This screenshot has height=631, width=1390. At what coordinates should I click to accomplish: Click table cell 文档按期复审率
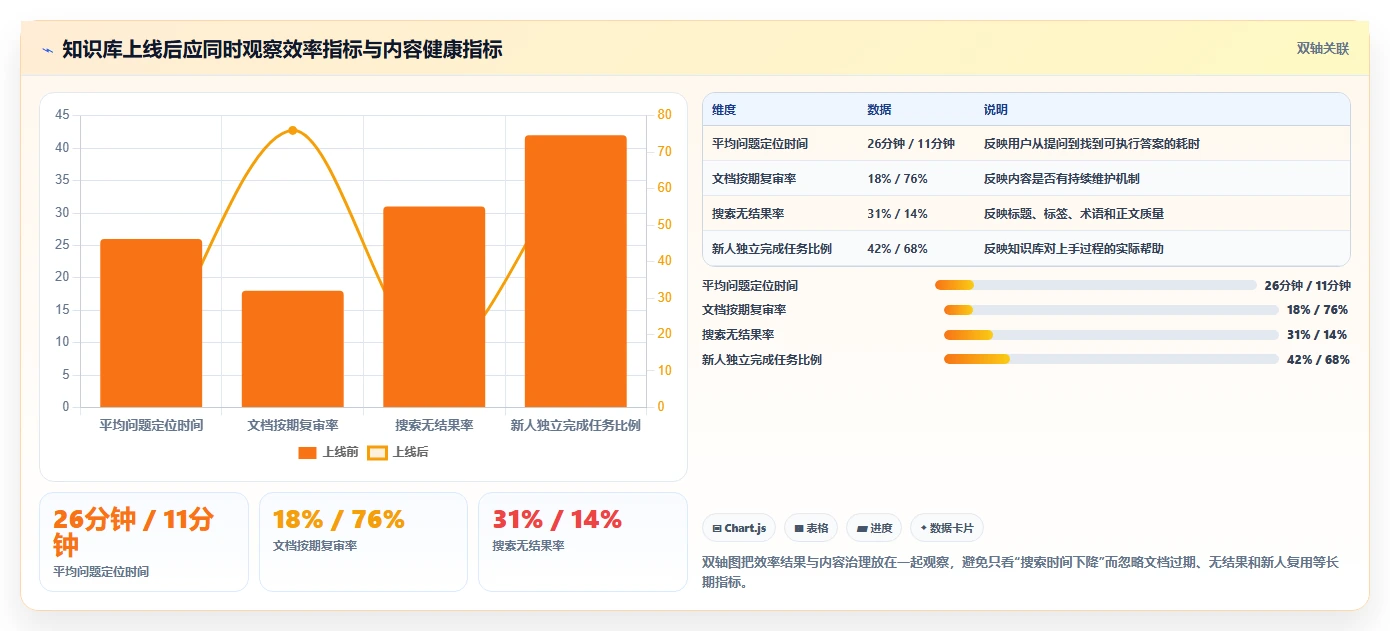click(x=754, y=179)
